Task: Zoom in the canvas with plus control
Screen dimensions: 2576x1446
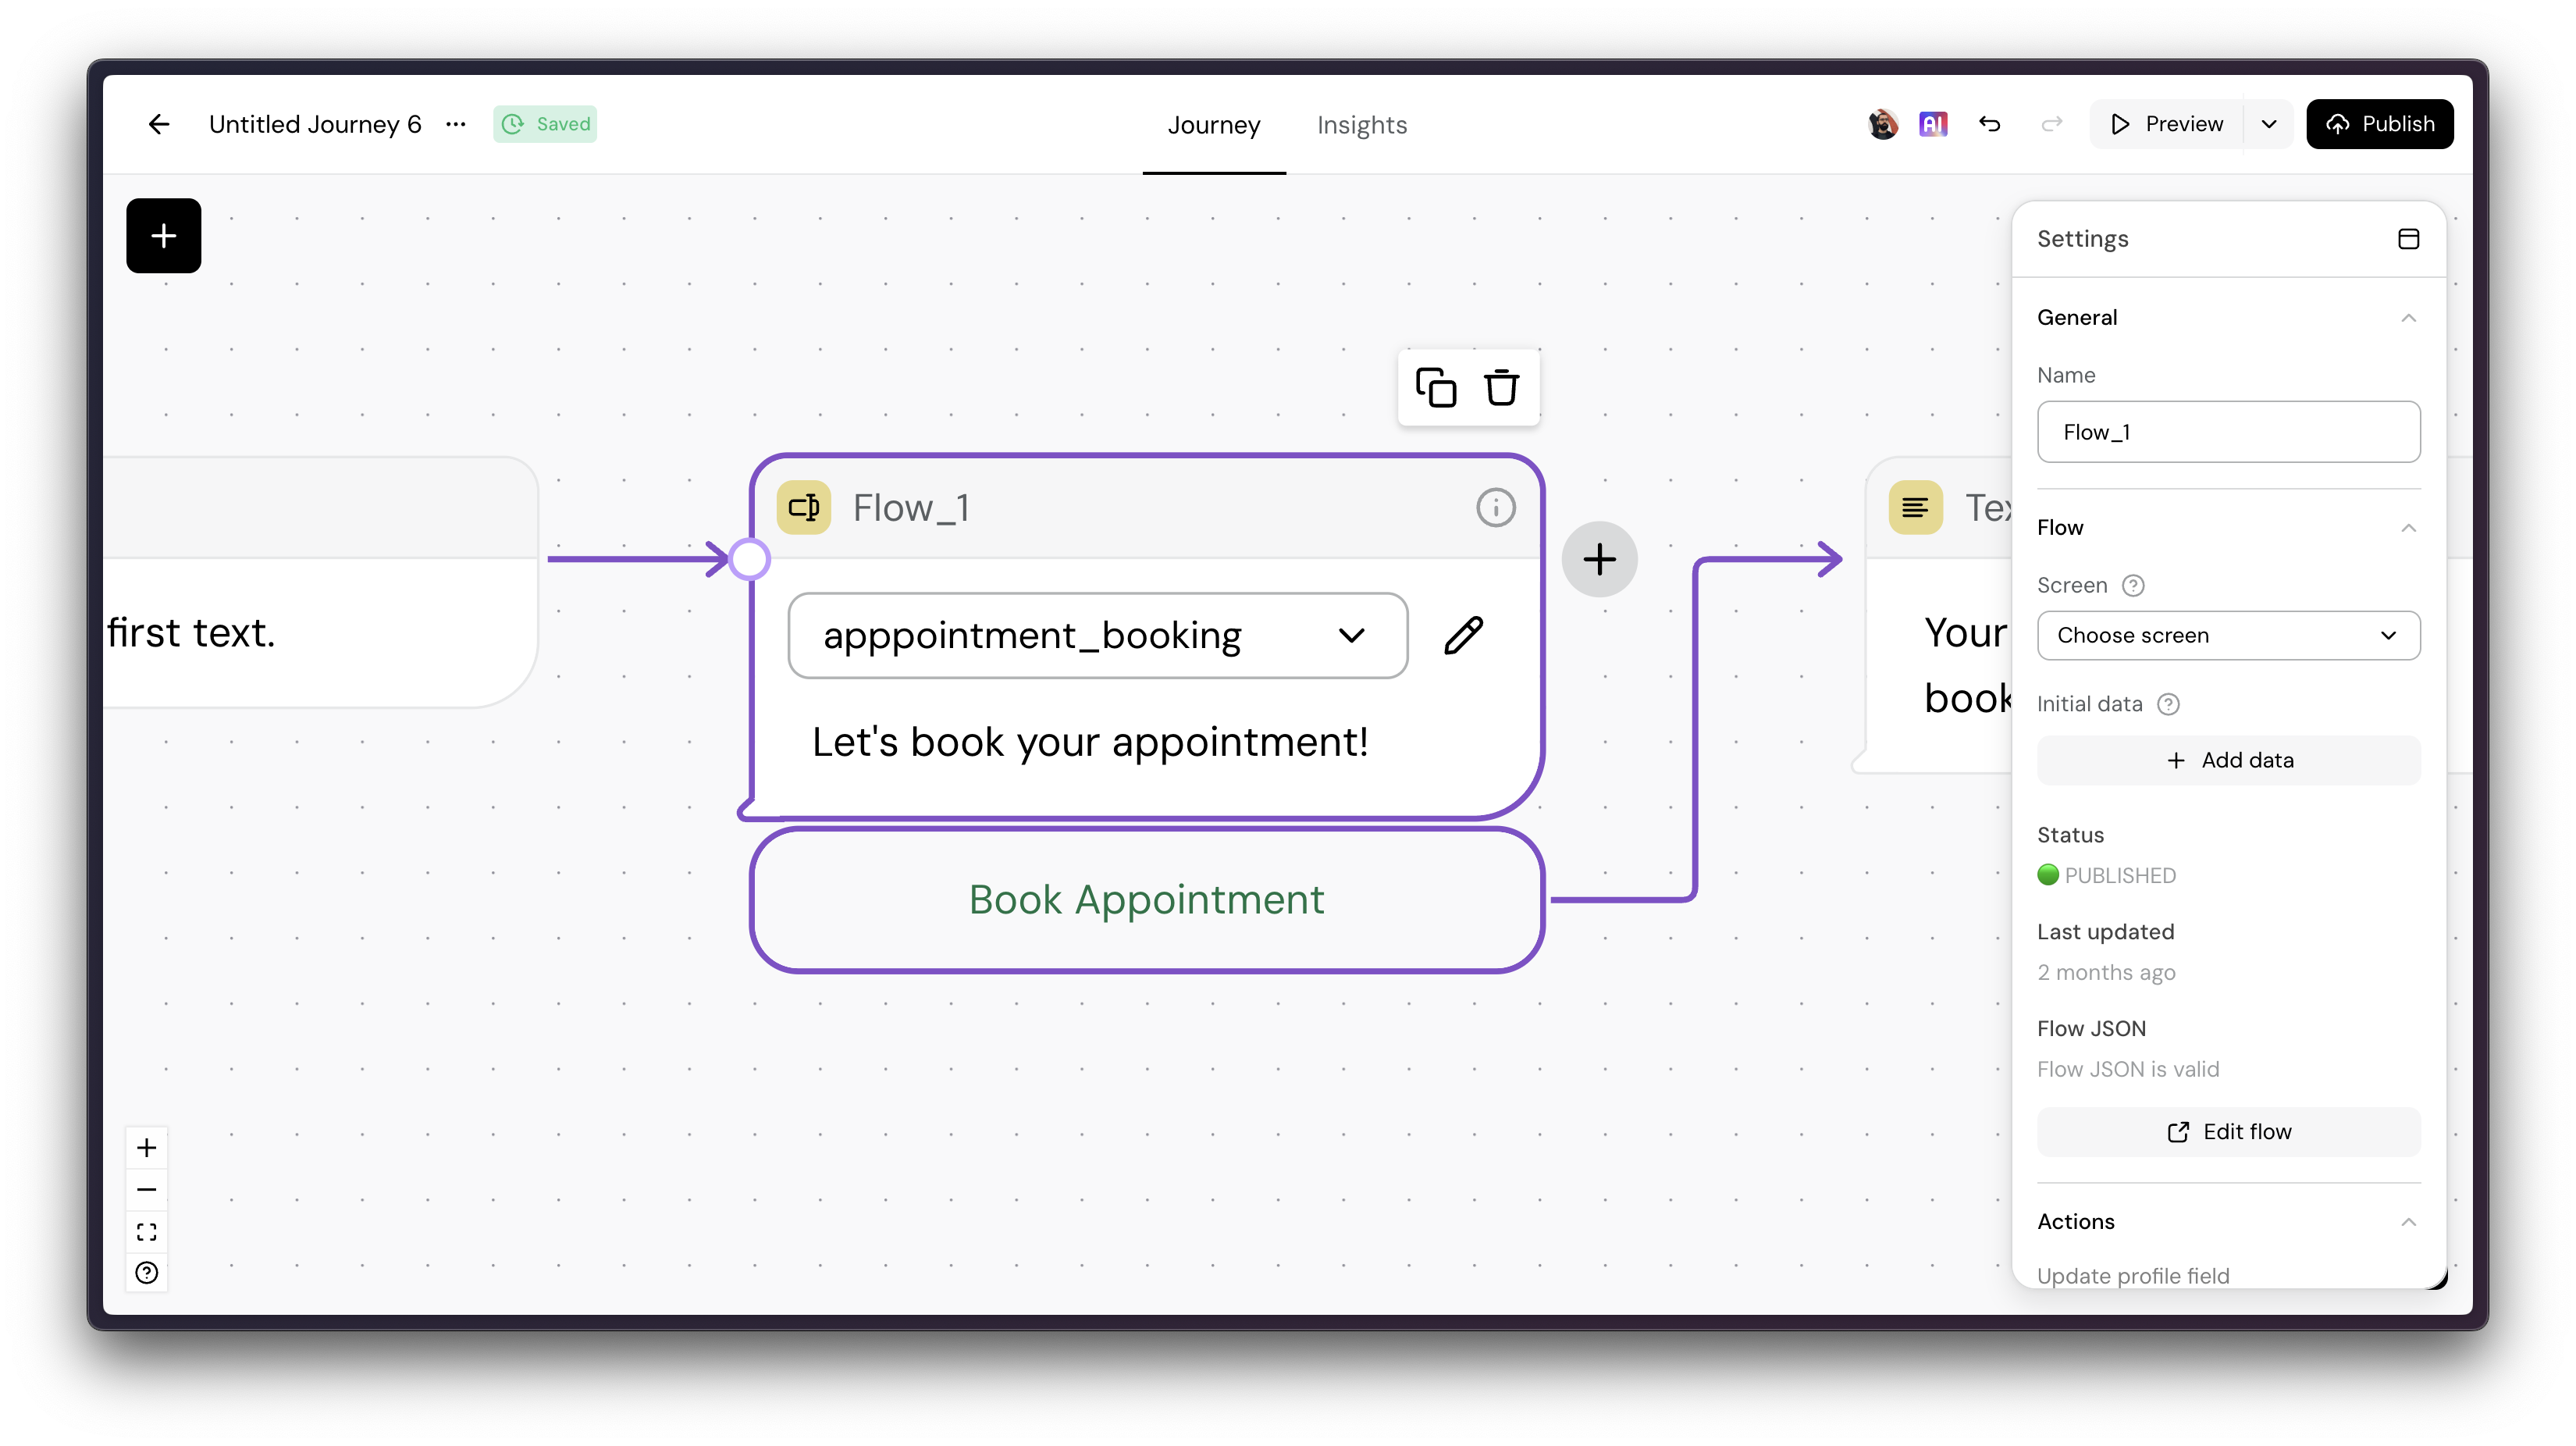Action: 147,1148
